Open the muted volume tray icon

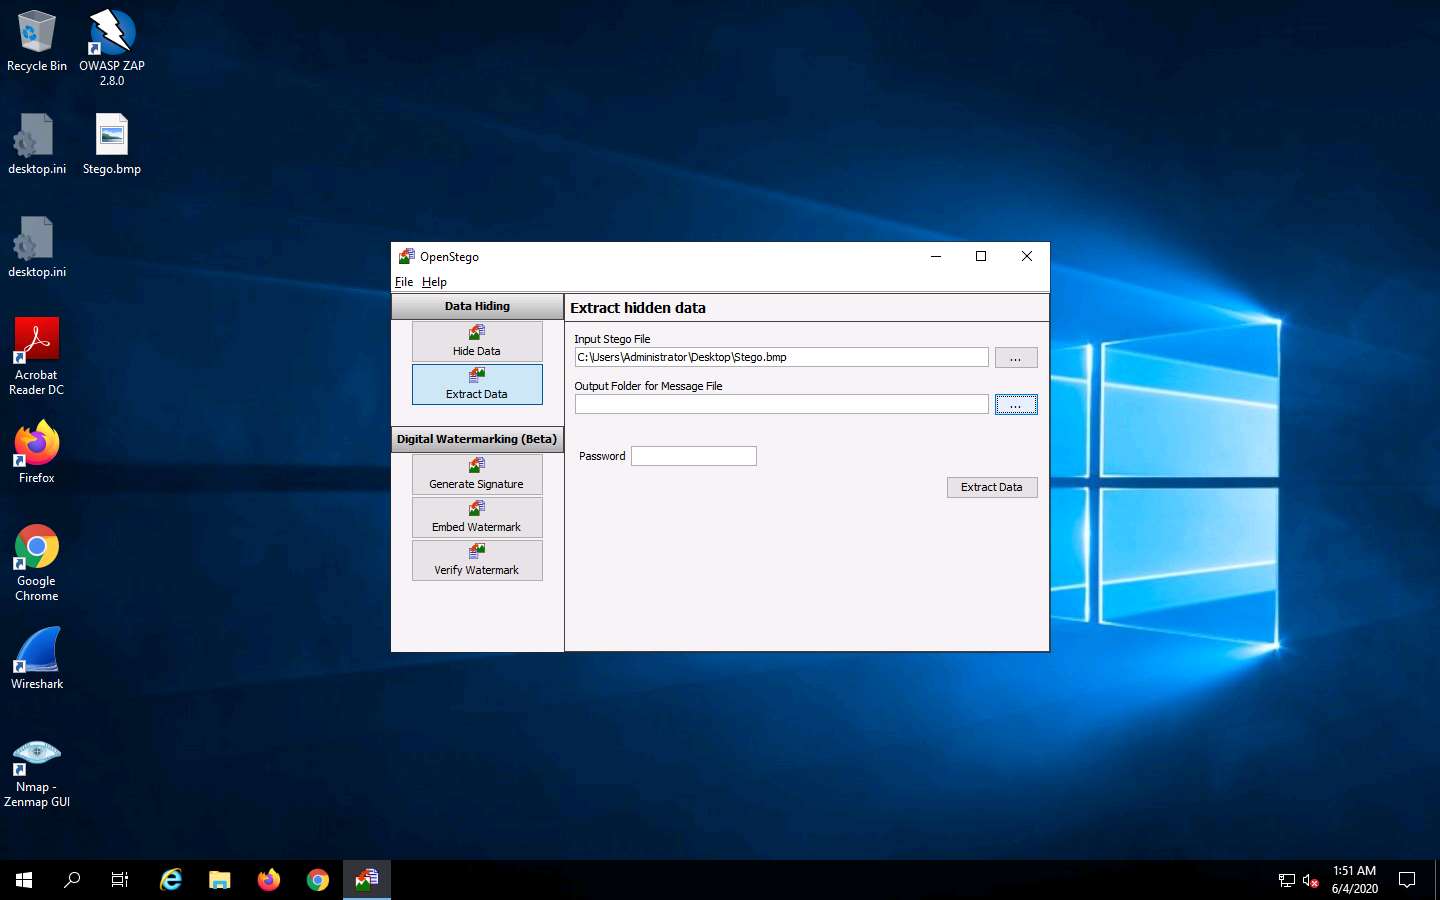(1311, 880)
